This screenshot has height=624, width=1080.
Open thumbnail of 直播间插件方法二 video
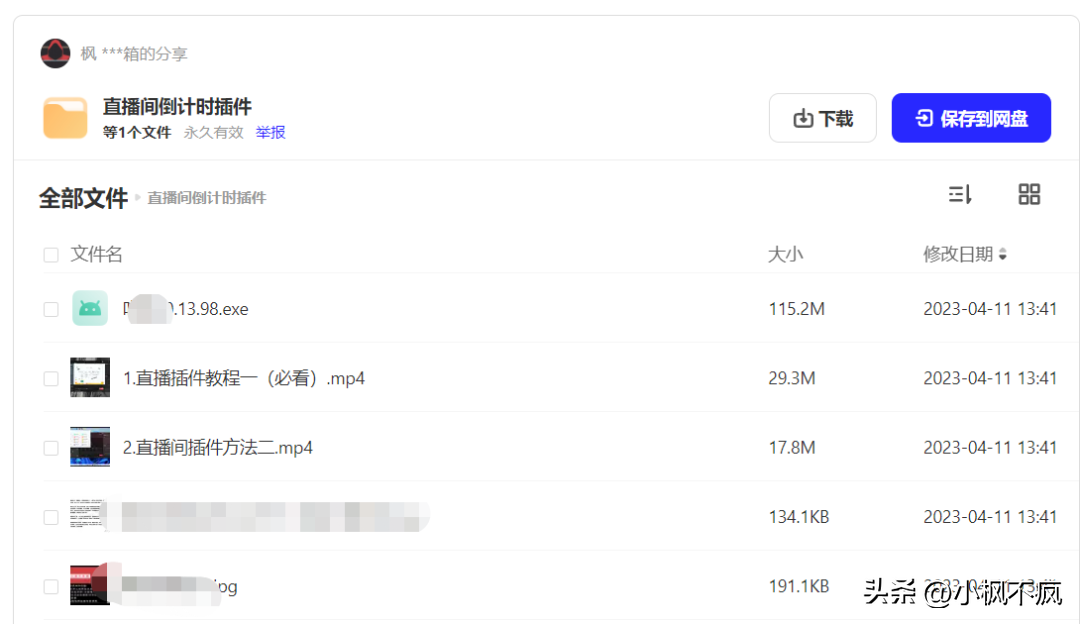90,447
